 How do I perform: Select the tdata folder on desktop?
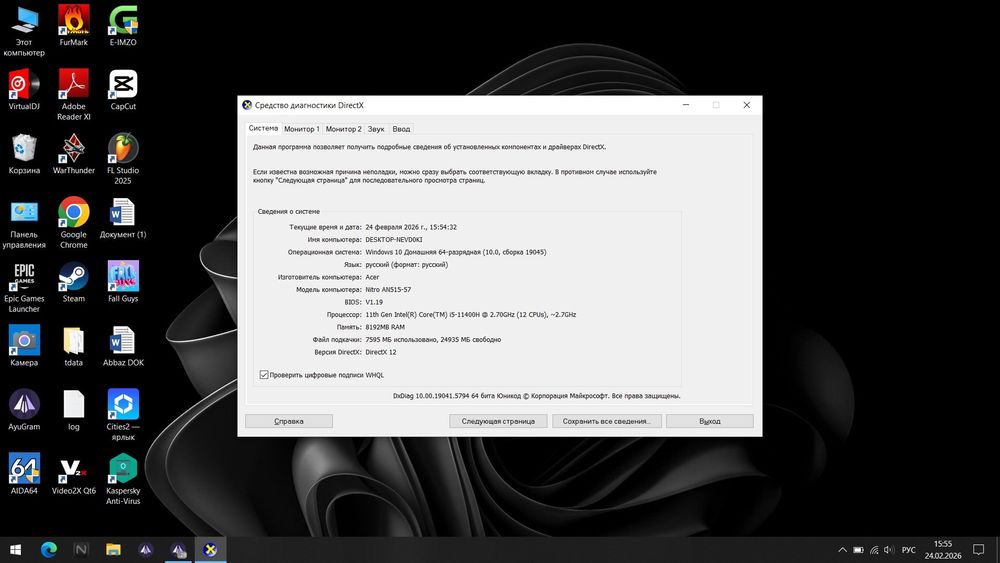(73, 346)
